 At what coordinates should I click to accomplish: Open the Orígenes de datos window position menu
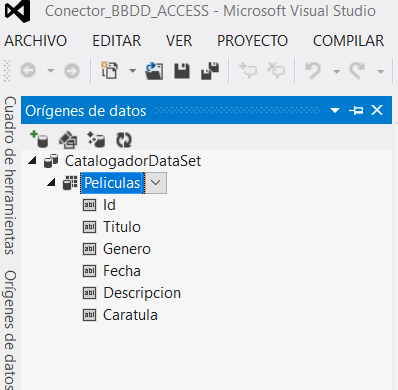point(335,110)
